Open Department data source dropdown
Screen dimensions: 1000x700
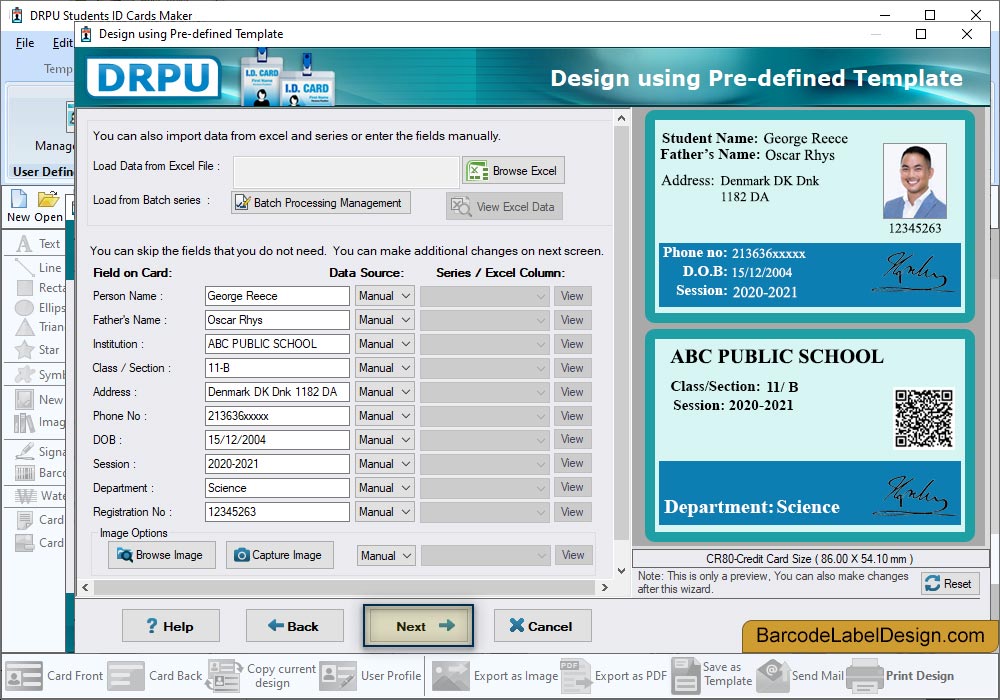(385, 488)
